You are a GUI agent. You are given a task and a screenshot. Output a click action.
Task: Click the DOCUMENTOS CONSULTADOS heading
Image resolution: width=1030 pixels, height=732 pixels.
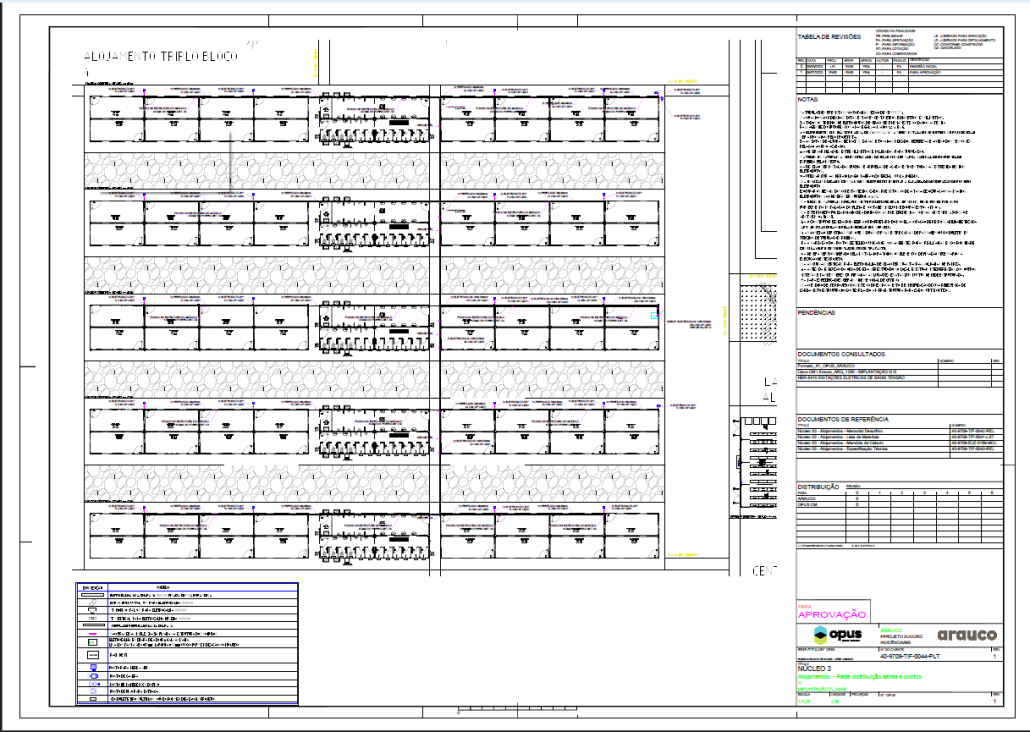(x=842, y=354)
